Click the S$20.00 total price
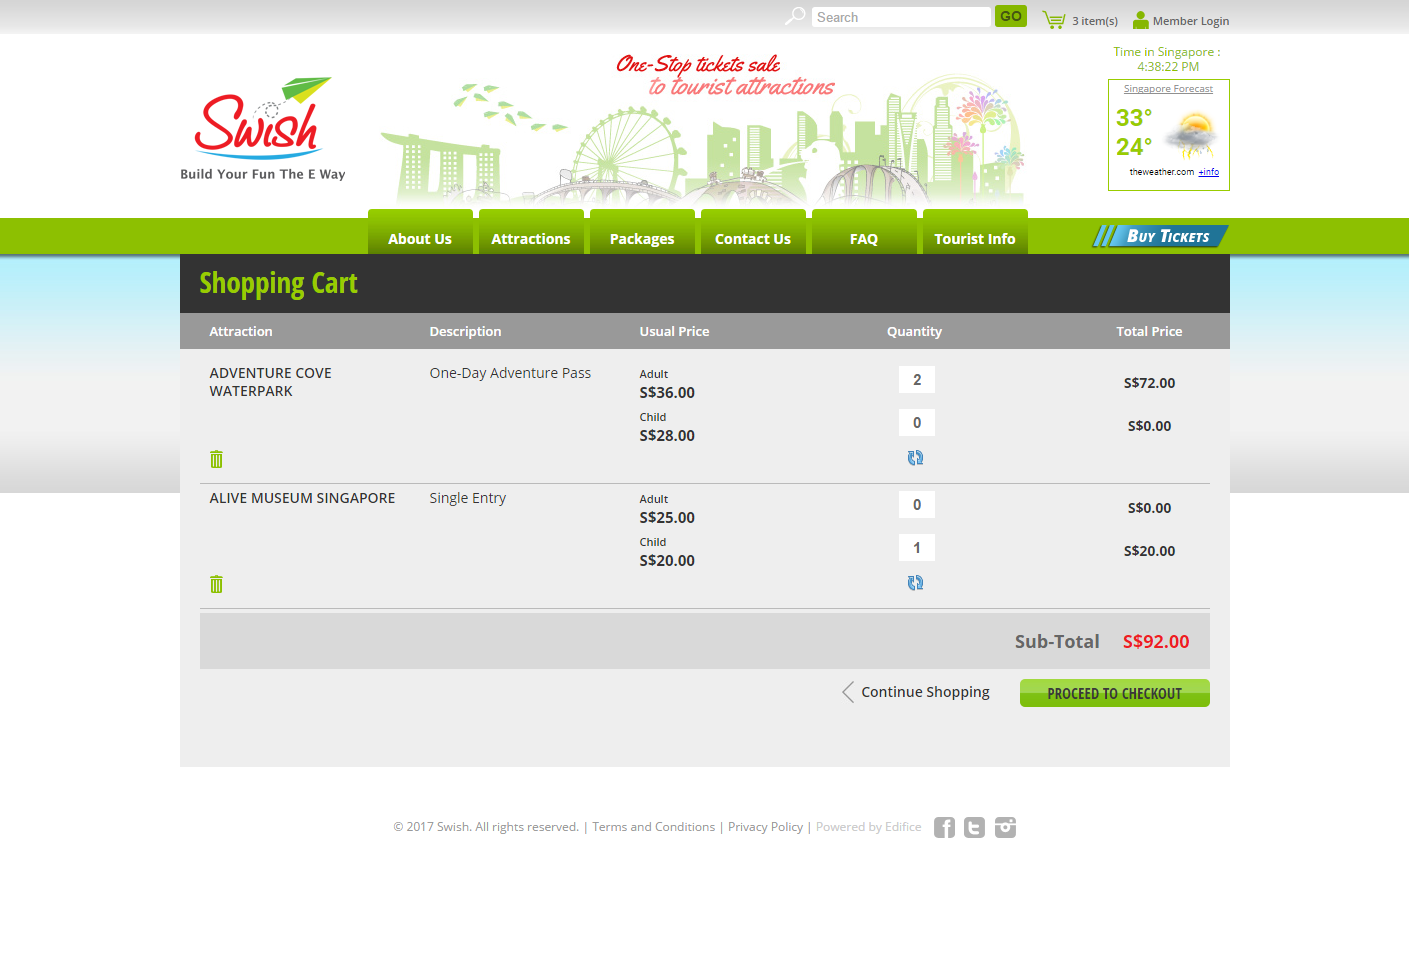Image resolution: width=1409 pixels, height=970 pixels. (x=1149, y=551)
